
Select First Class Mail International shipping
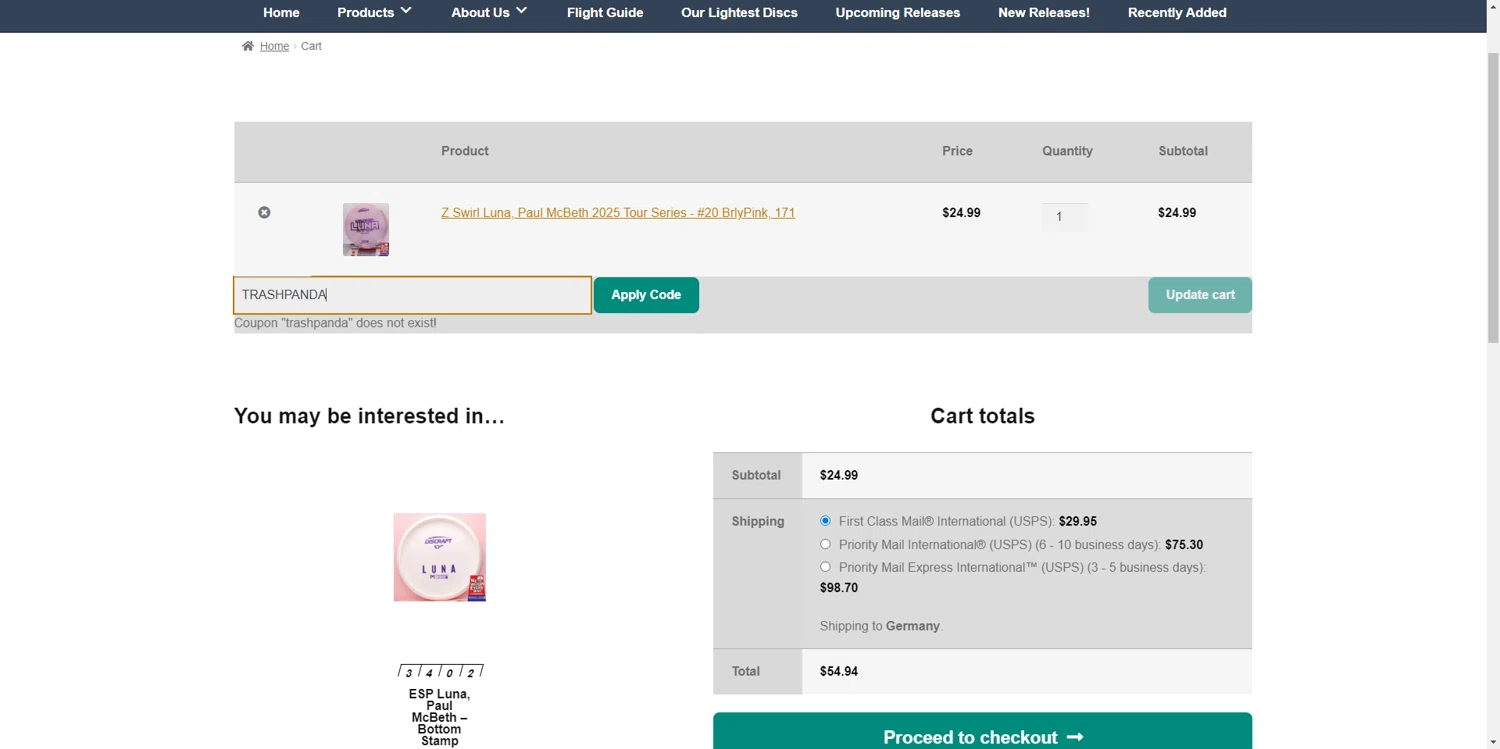click(825, 521)
